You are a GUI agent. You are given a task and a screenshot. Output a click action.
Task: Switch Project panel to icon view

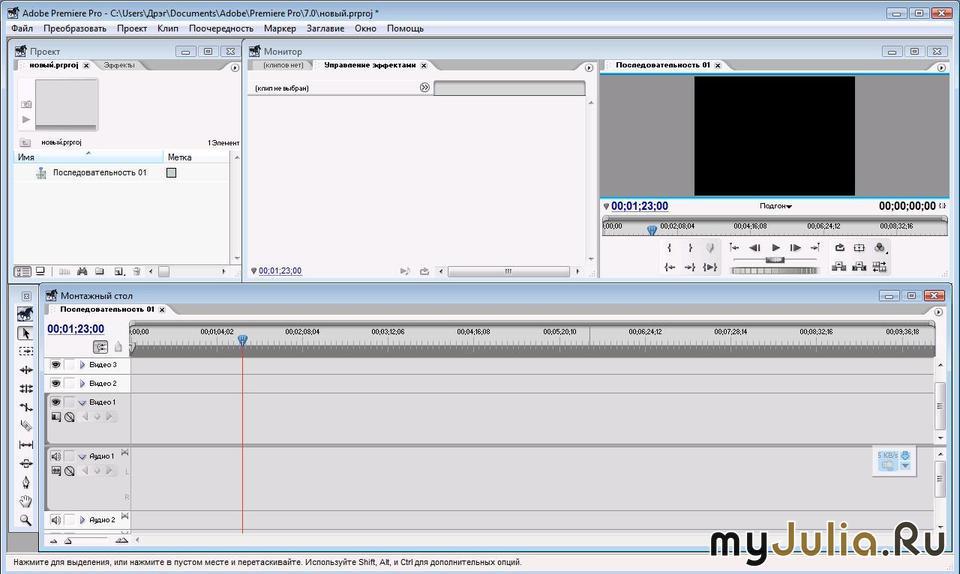pyautogui.click(x=40, y=271)
